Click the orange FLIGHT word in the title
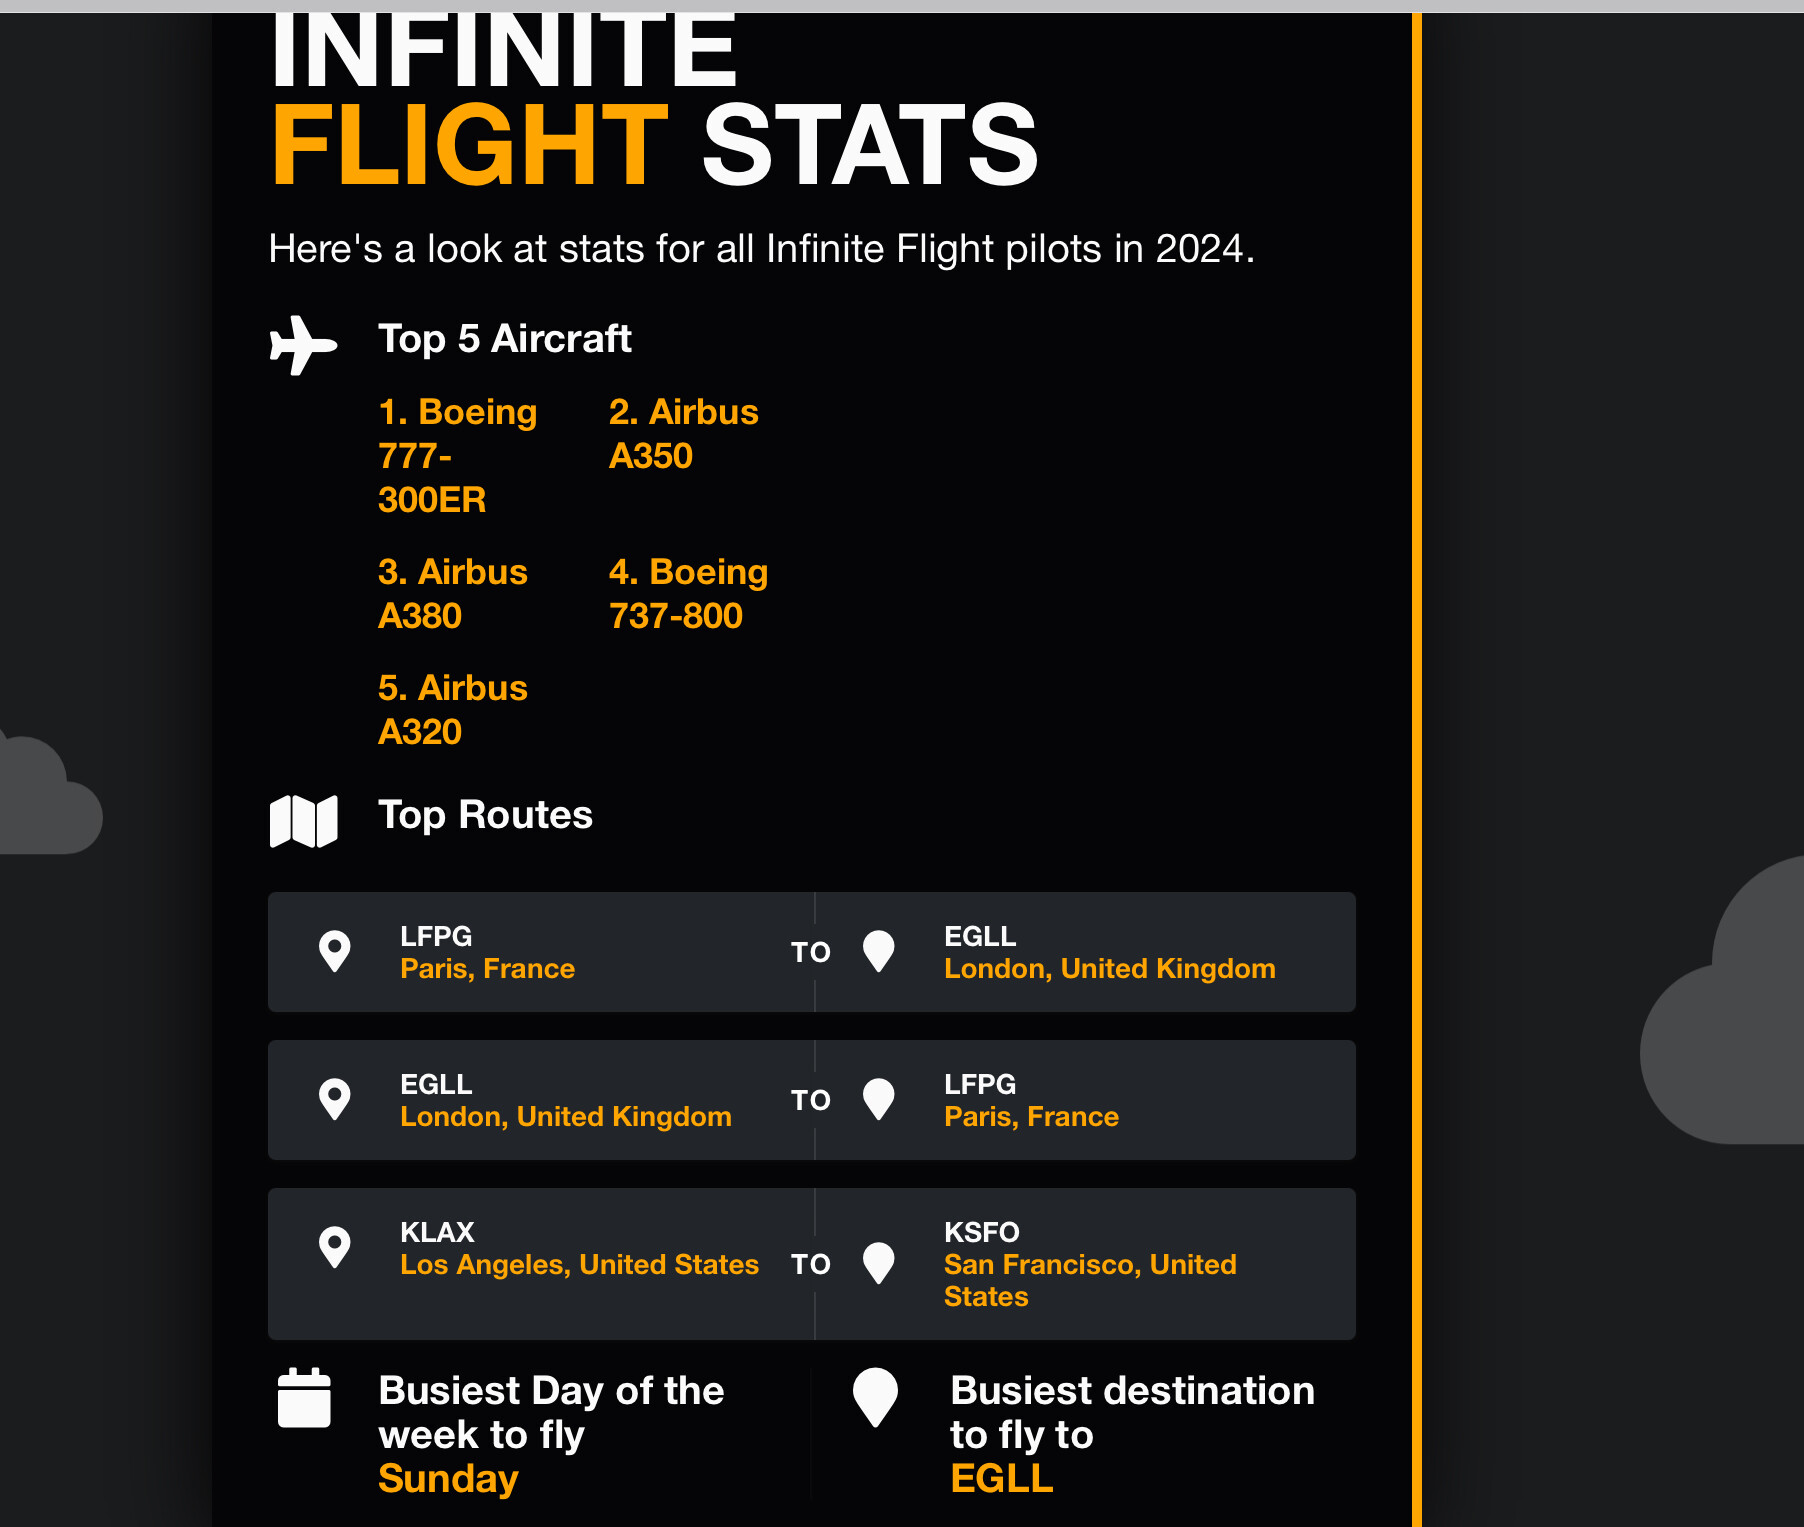The width and height of the screenshot is (1804, 1527). (470, 147)
